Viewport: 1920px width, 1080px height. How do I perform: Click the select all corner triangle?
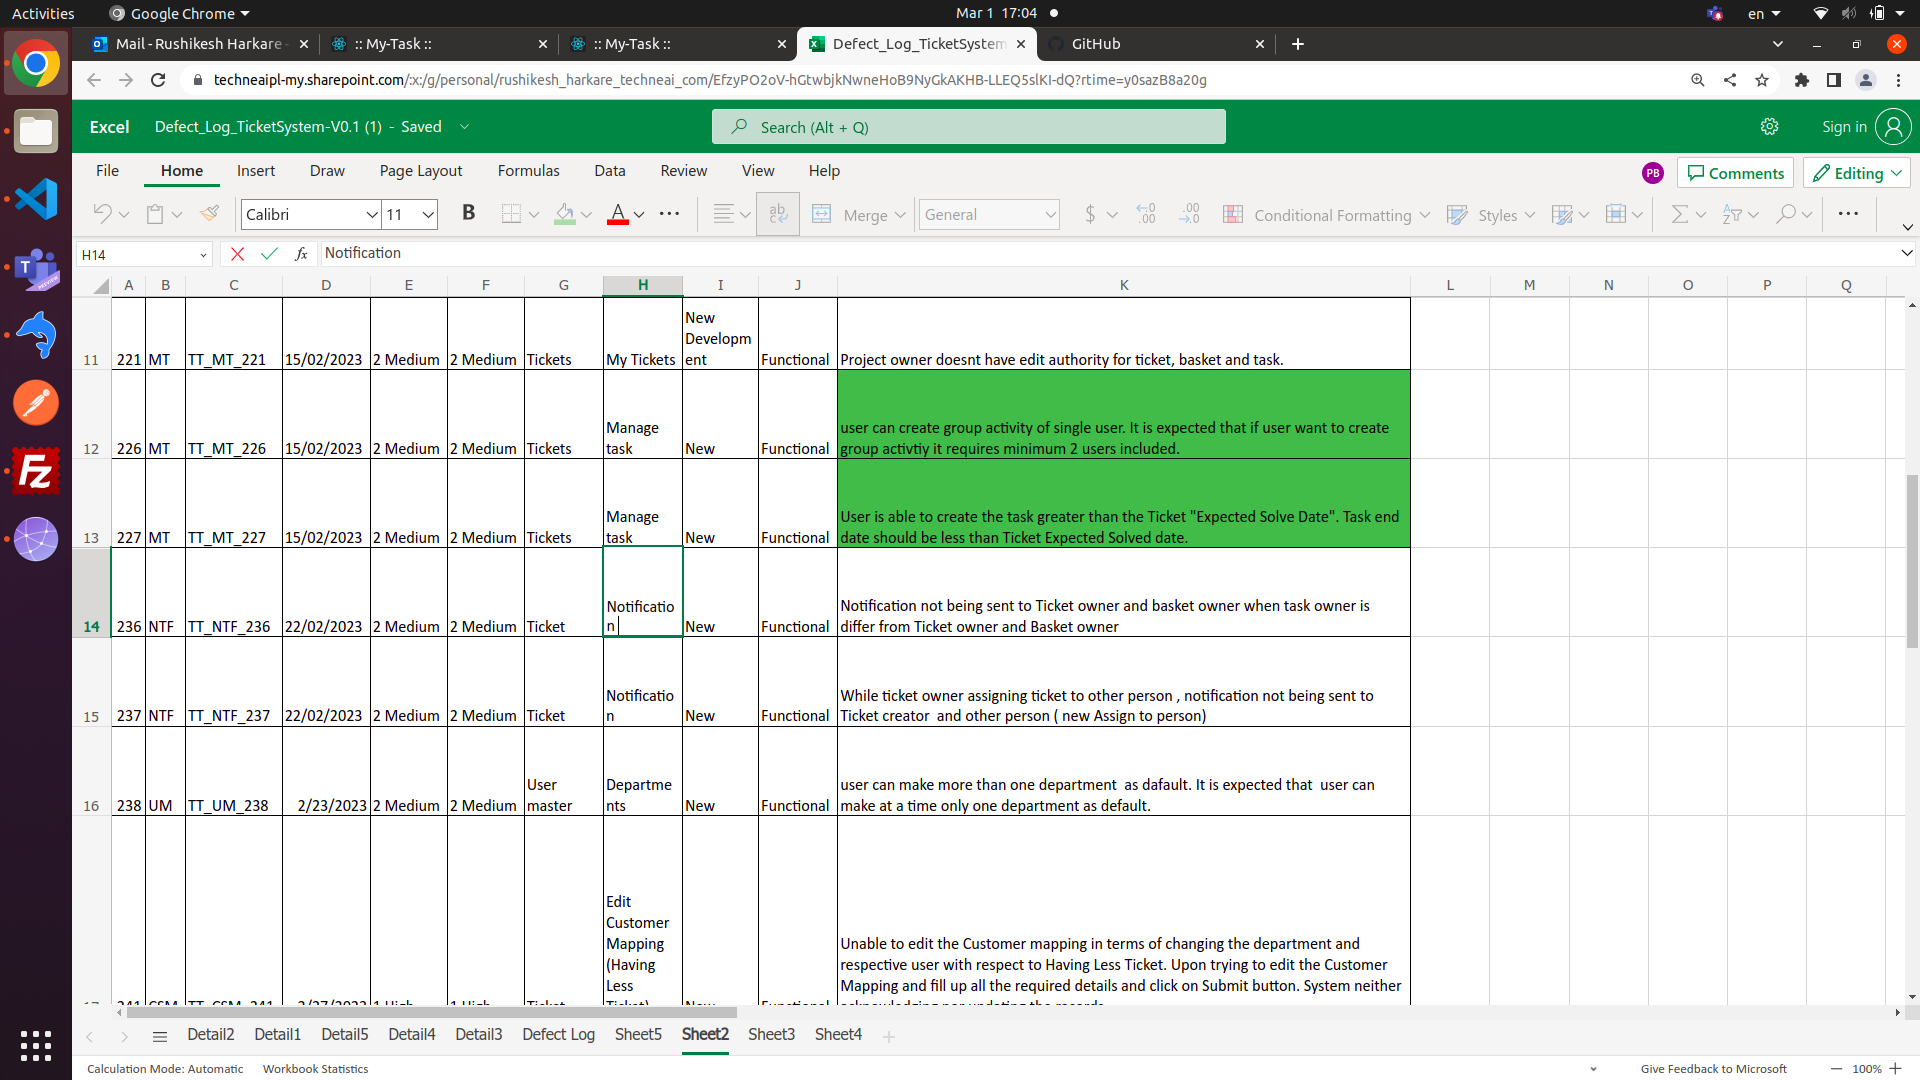click(100, 286)
